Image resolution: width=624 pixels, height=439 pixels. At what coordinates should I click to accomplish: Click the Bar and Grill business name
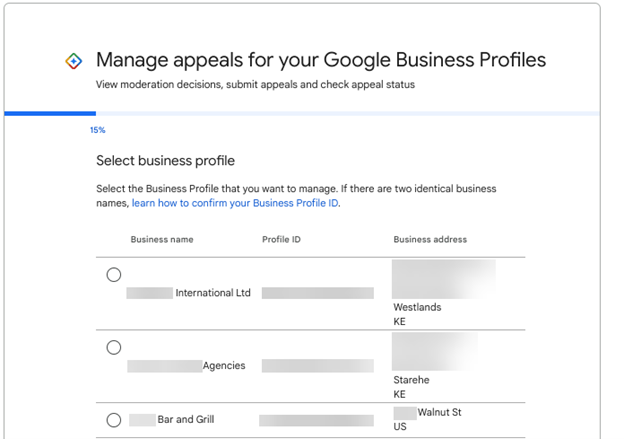pos(185,420)
